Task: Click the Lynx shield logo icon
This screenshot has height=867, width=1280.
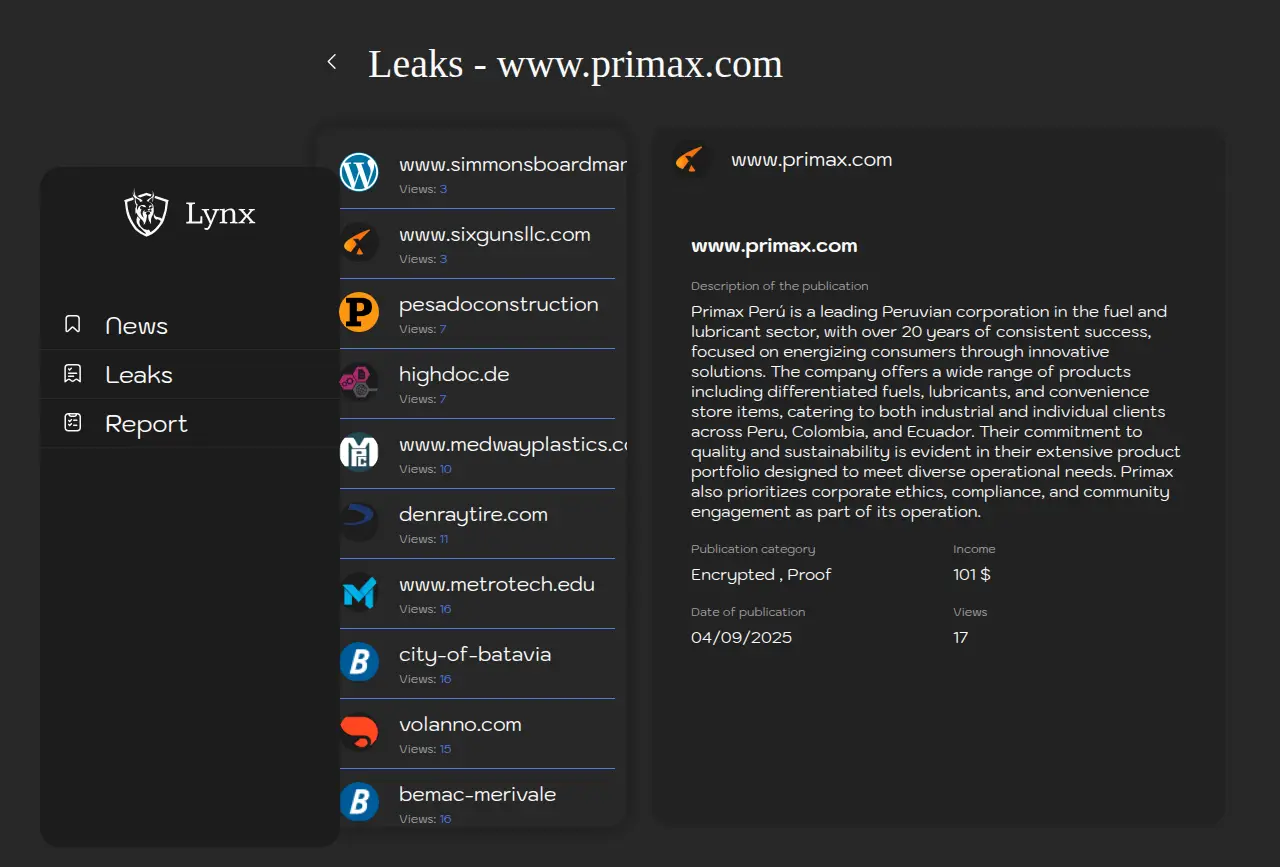Action: (x=146, y=213)
